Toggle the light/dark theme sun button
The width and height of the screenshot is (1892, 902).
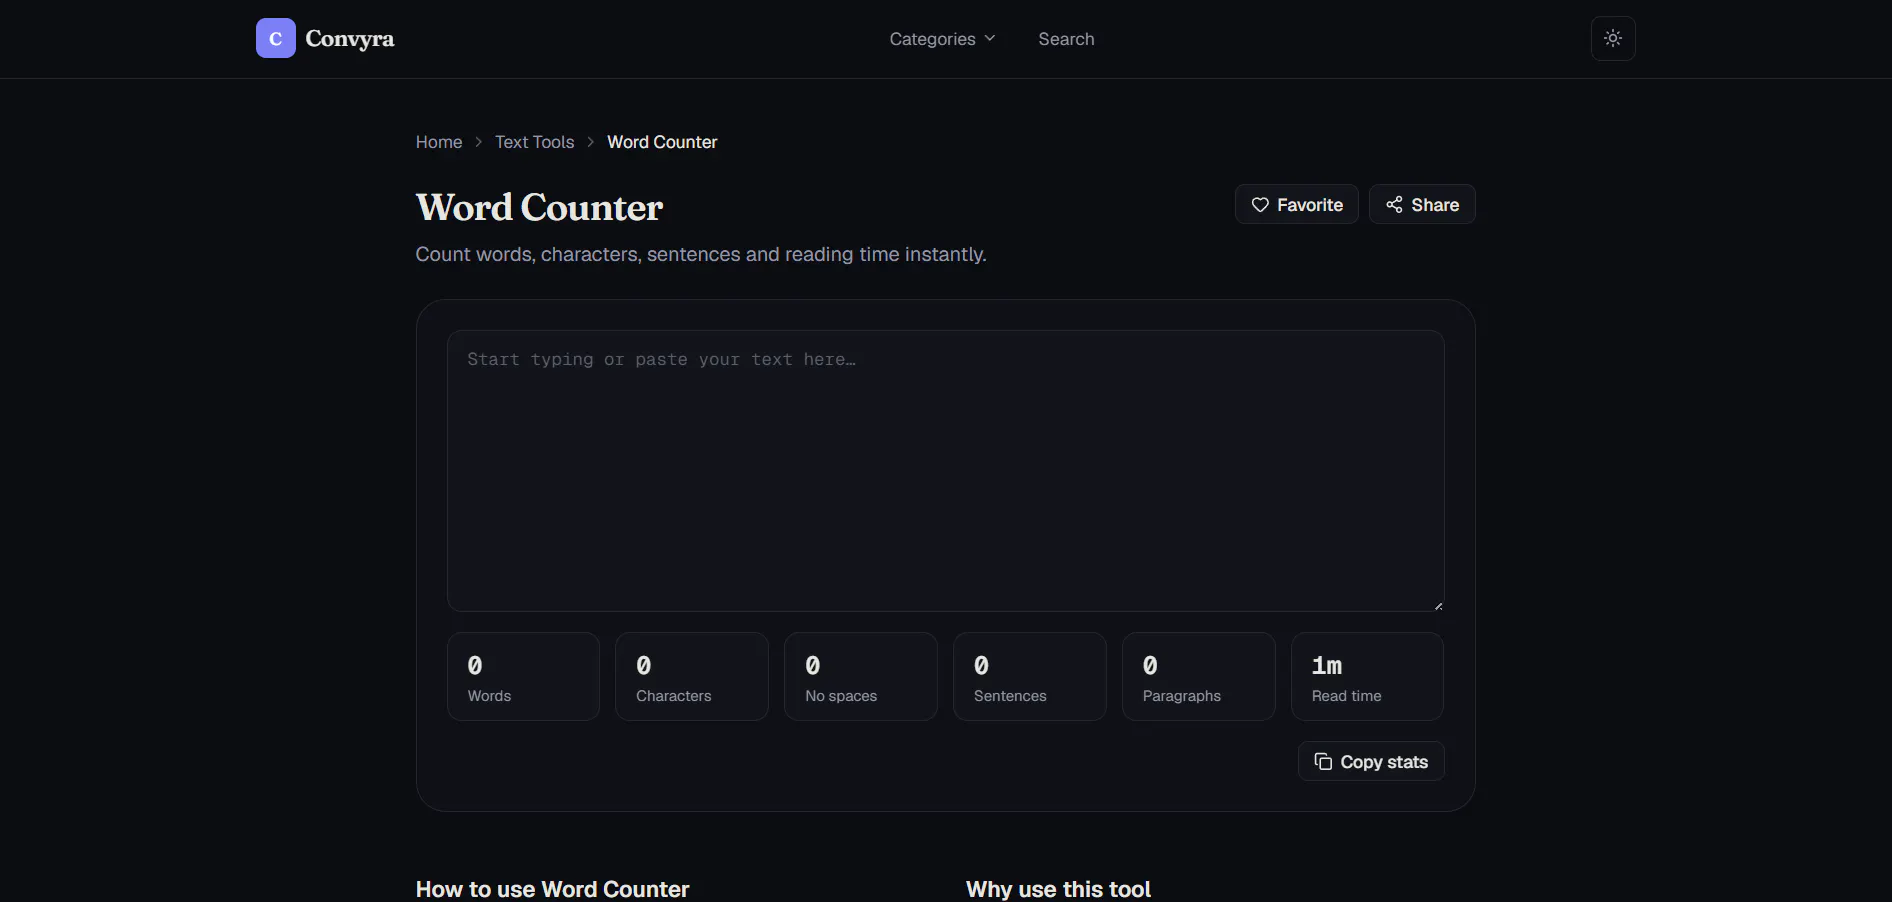[1613, 38]
